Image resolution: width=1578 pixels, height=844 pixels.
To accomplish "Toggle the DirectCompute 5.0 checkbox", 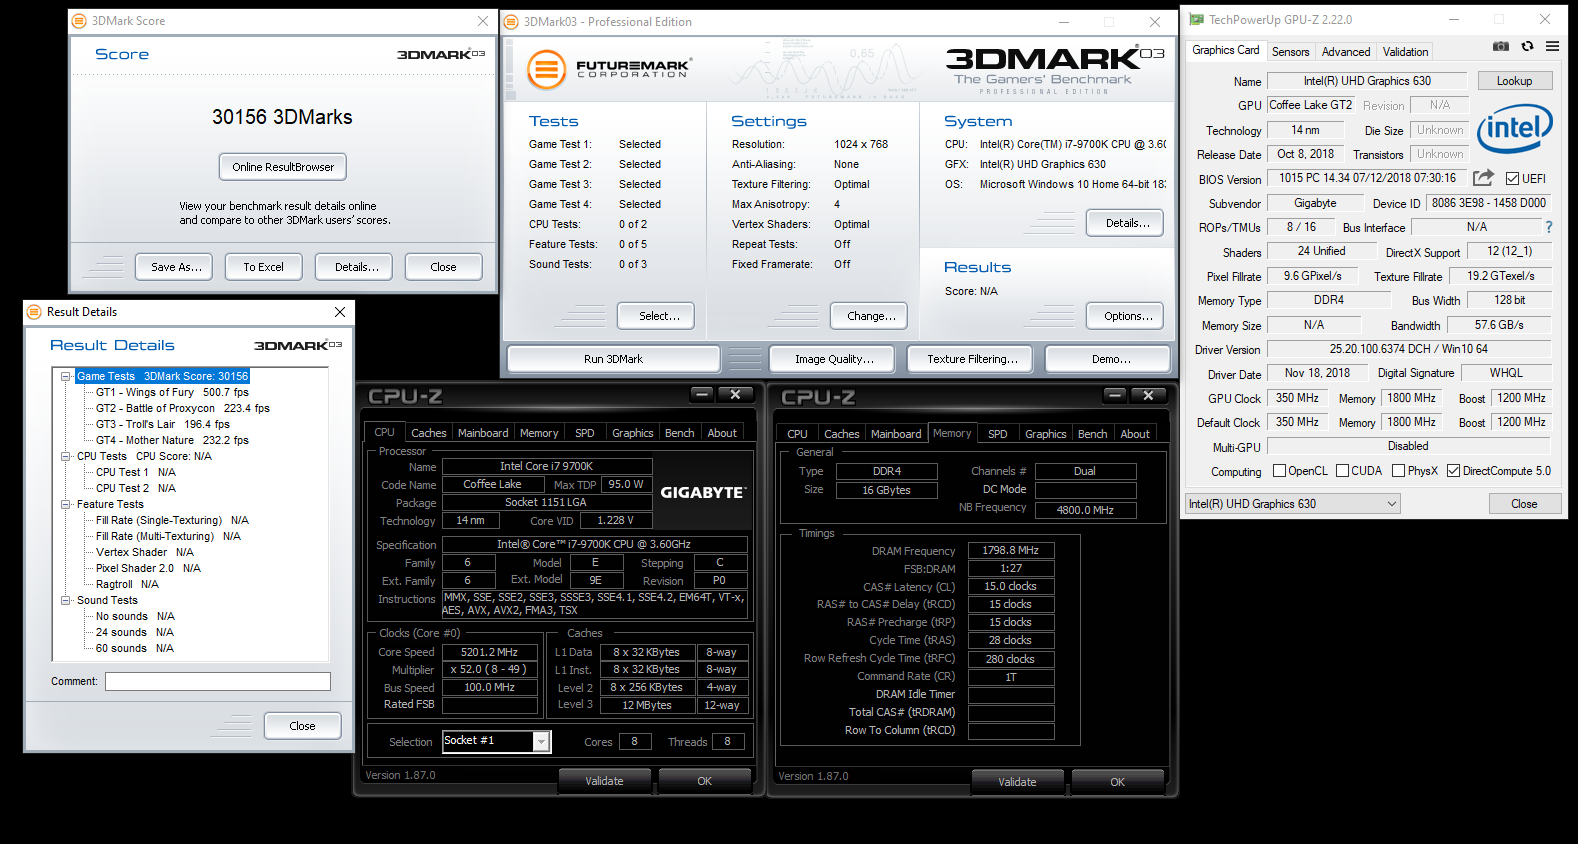I will [1453, 471].
